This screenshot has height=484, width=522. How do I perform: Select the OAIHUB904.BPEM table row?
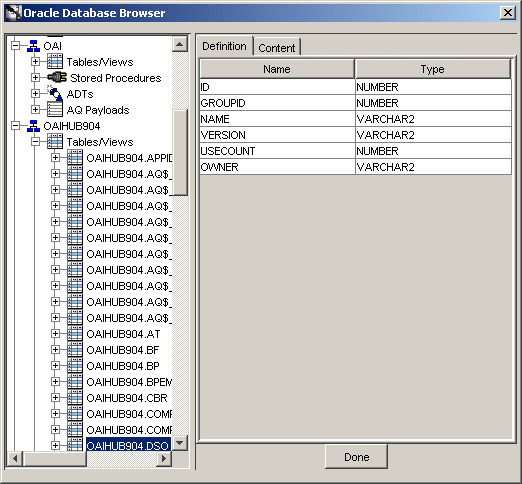129,382
